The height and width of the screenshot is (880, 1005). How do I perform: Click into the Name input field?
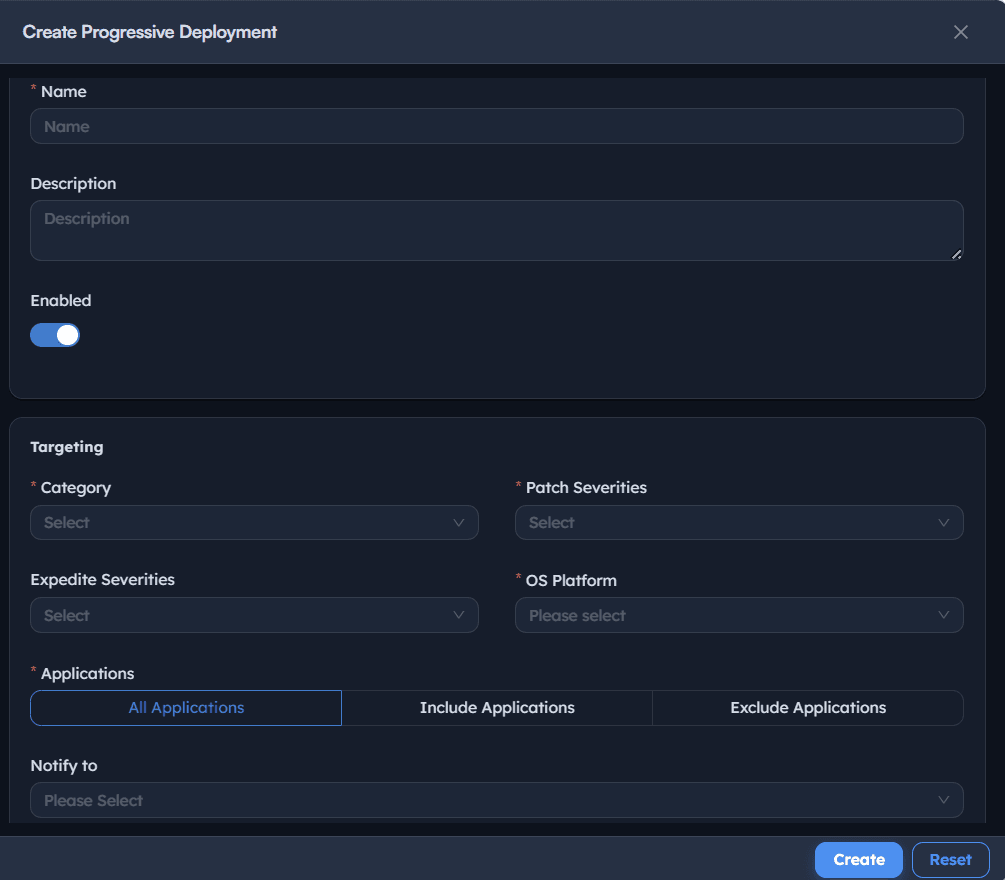point(497,126)
